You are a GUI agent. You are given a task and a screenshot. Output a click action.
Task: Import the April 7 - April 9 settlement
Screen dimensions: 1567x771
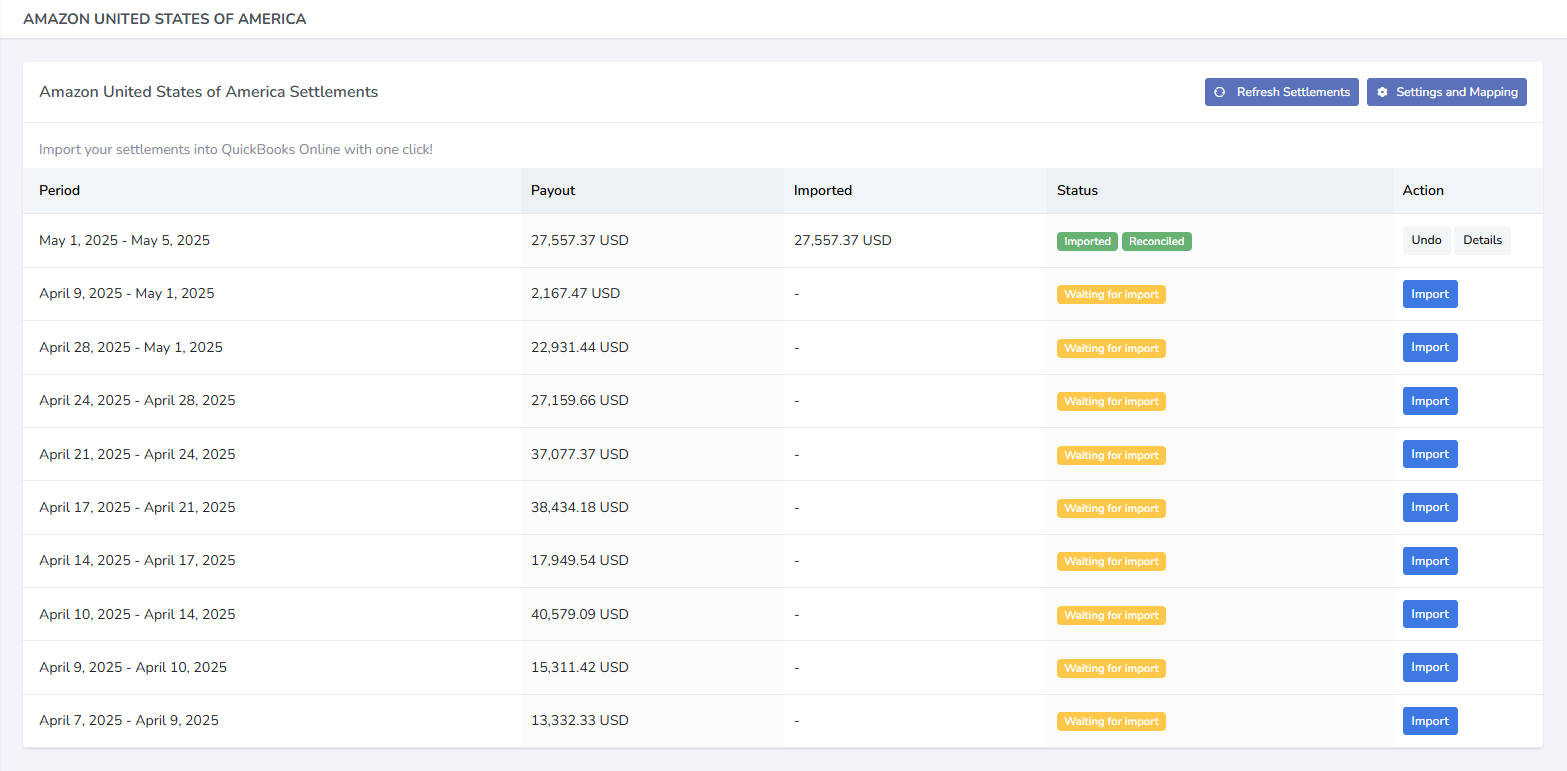[1430, 721]
